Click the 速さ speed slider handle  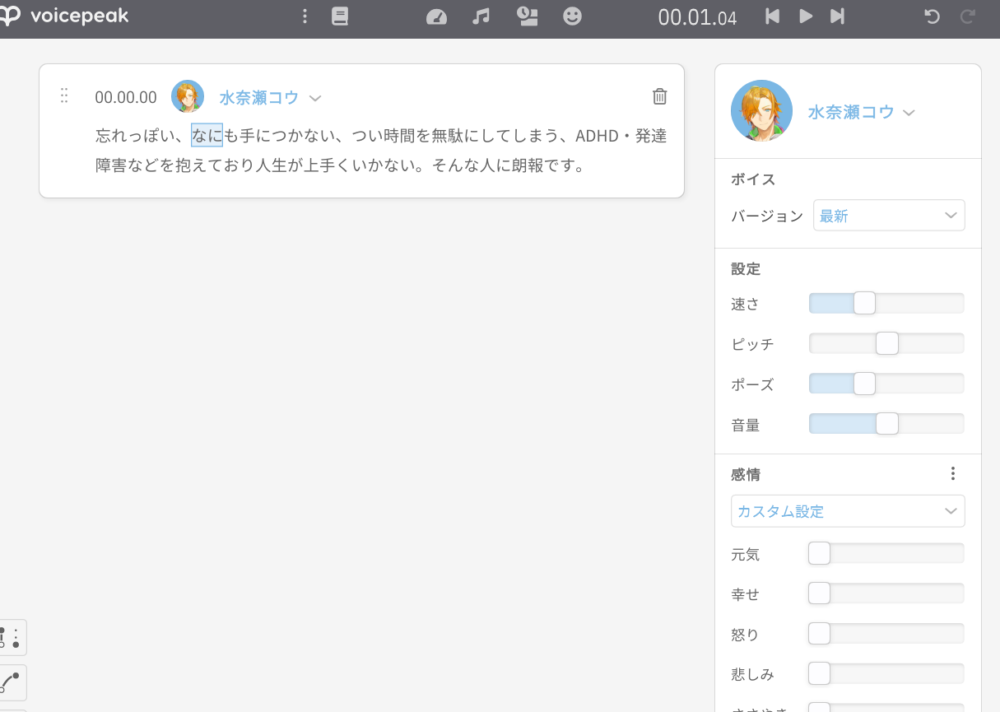[x=864, y=303]
